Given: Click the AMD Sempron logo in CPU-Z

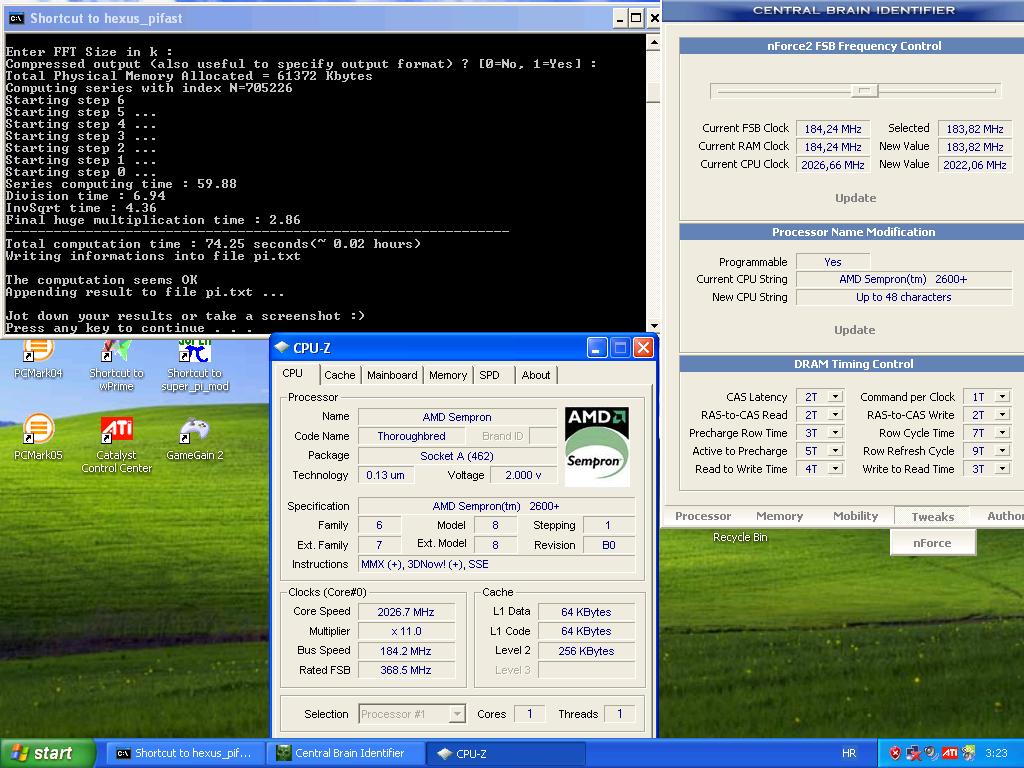Looking at the screenshot, I should (597, 447).
